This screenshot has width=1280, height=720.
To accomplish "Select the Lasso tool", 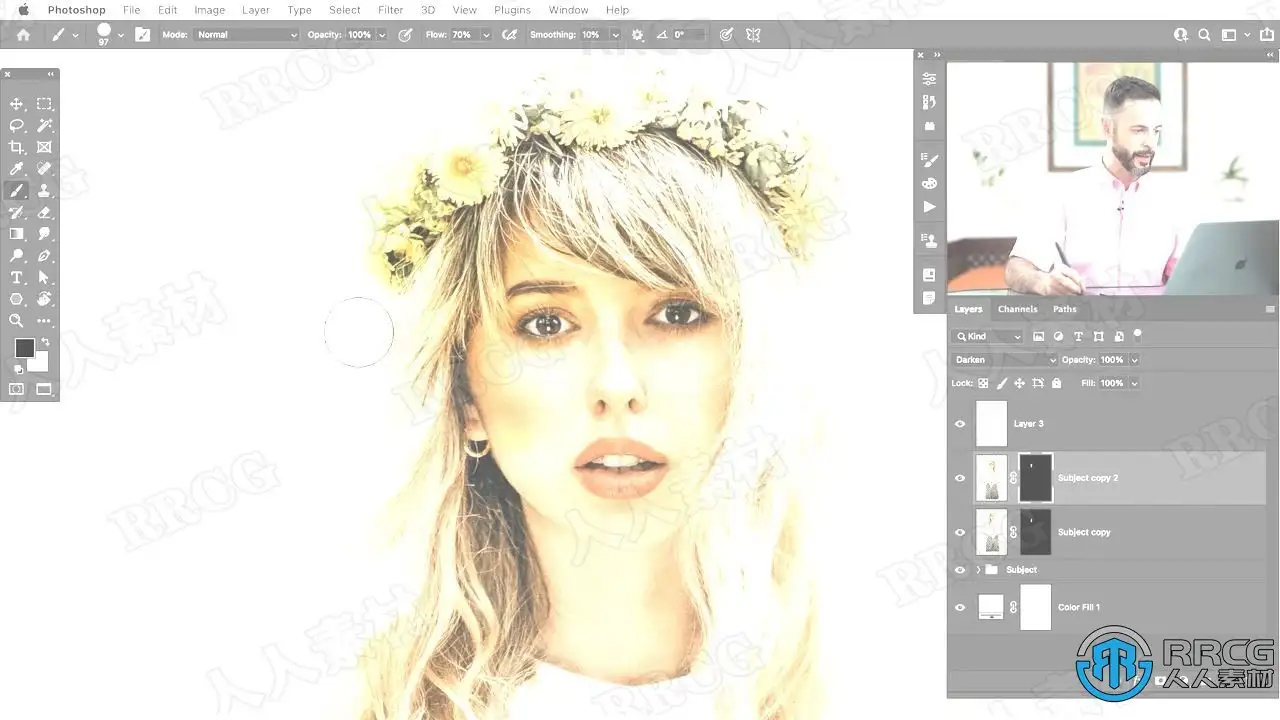I will (x=17, y=126).
